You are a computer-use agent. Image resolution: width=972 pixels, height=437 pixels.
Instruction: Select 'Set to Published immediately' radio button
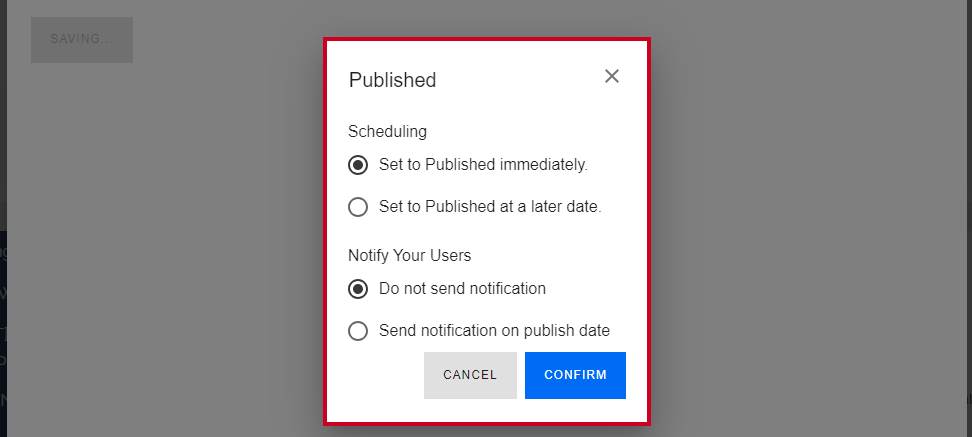(x=358, y=166)
